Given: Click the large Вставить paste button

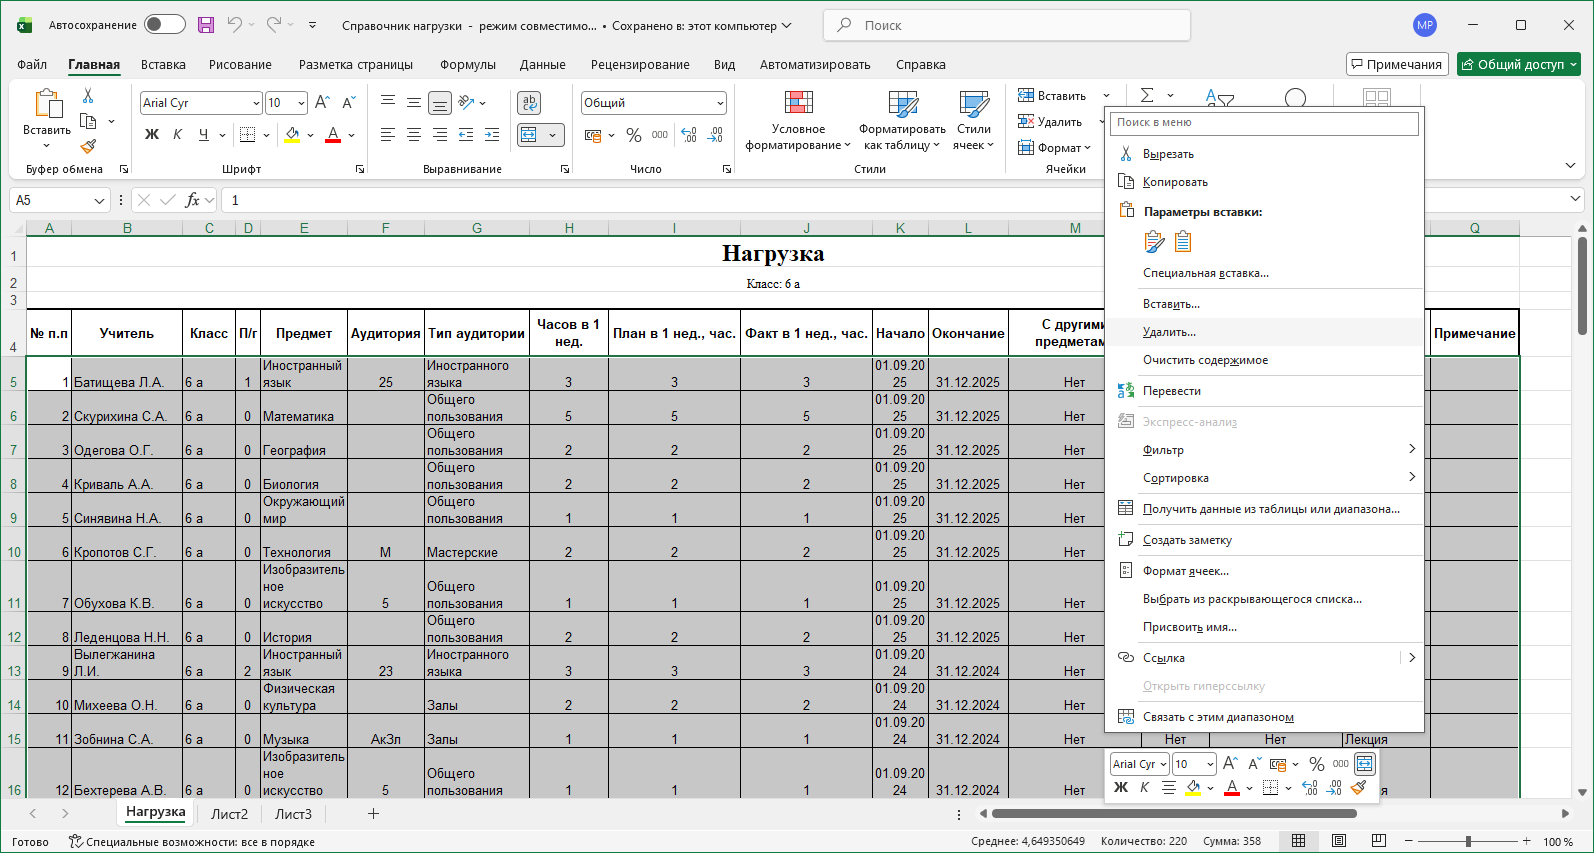Looking at the screenshot, I should 46,117.
